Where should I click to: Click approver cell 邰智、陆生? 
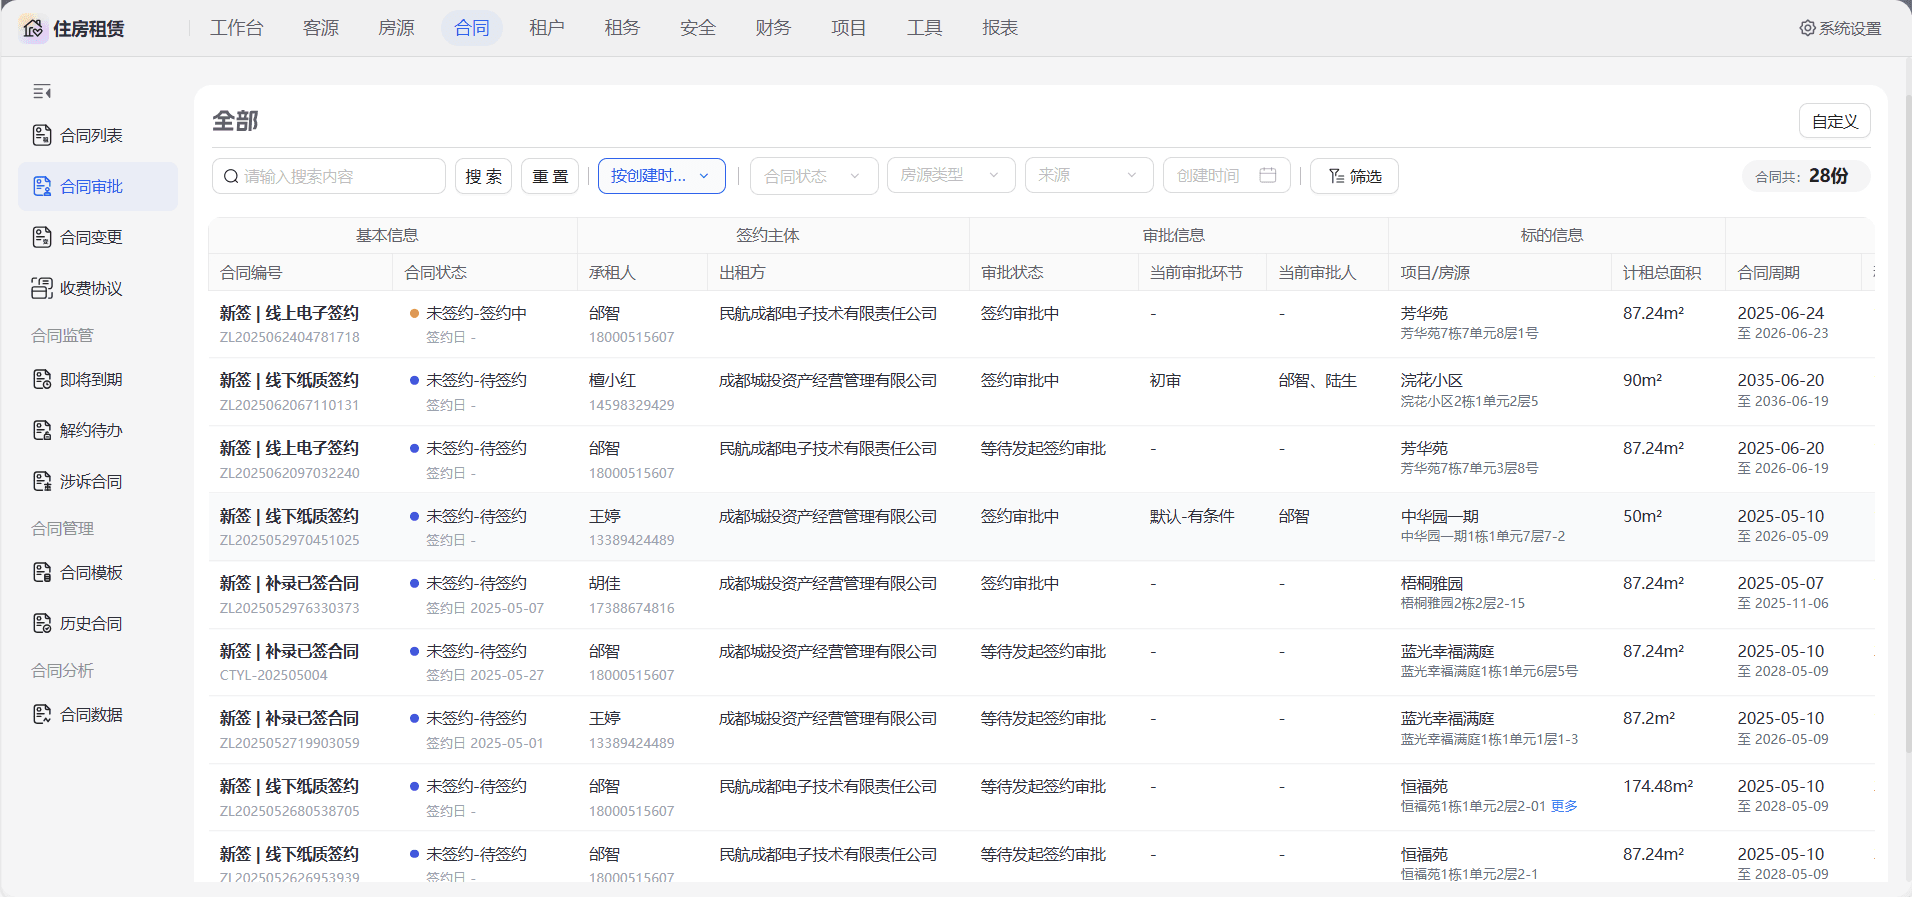(1317, 380)
